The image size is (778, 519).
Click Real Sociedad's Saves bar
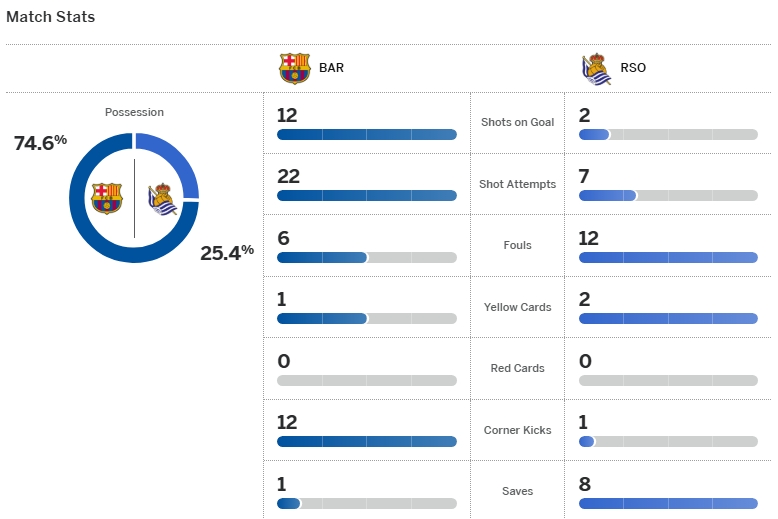(668, 503)
